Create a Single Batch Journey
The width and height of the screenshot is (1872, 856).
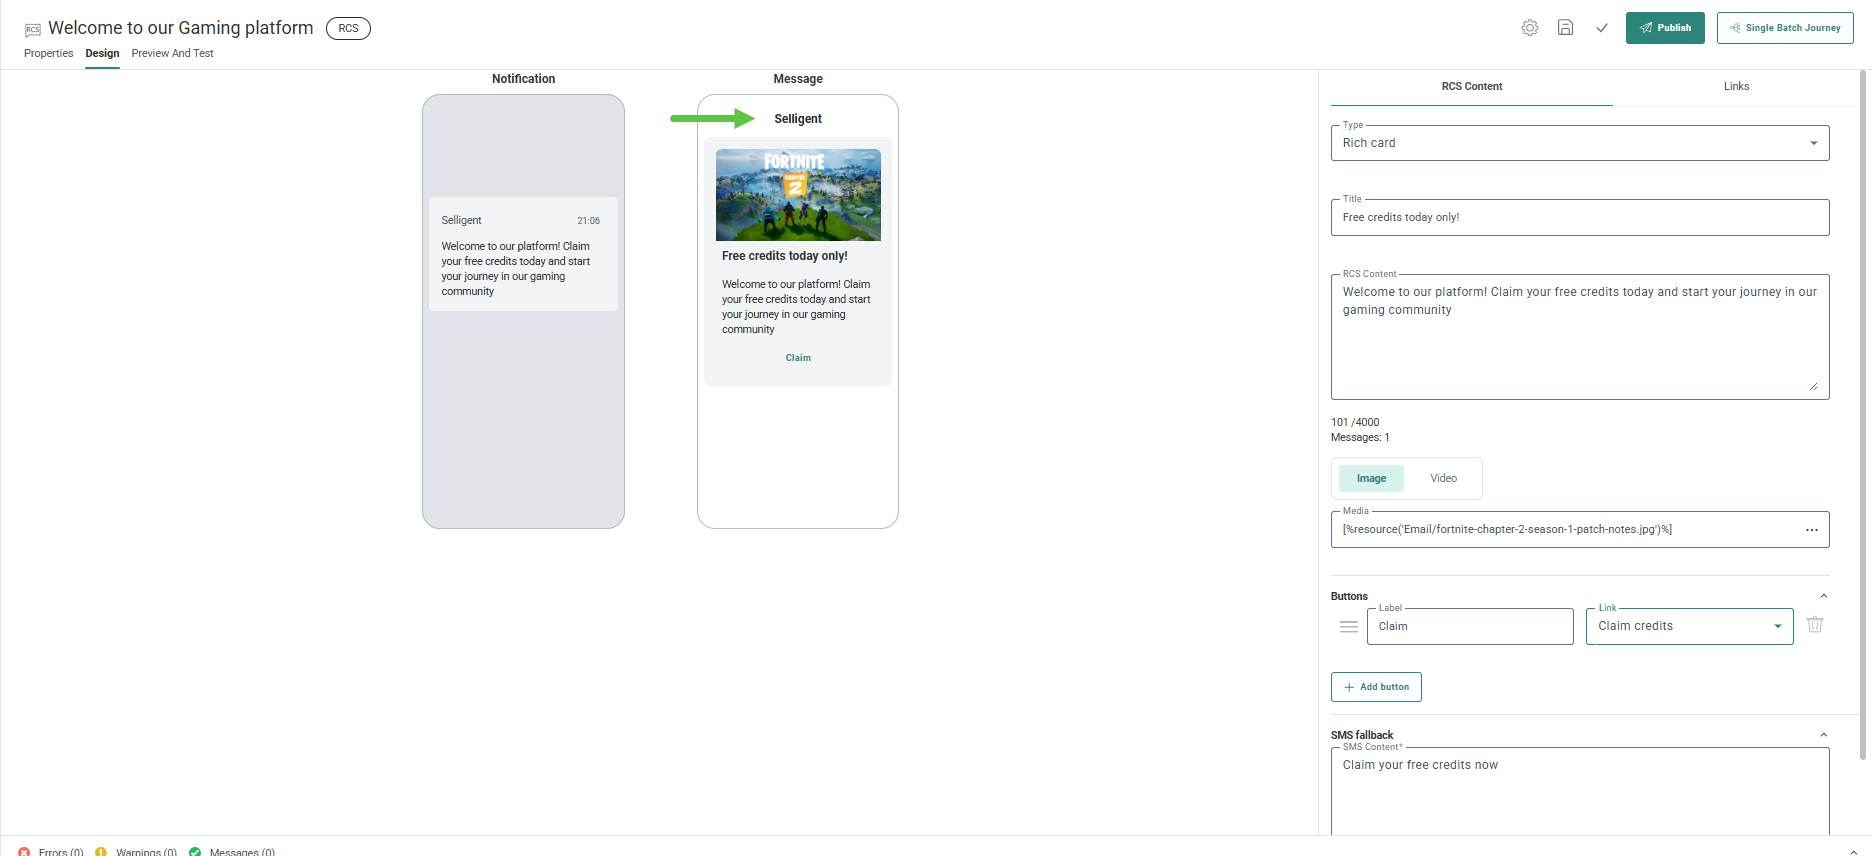click(x=1785, y=28)
